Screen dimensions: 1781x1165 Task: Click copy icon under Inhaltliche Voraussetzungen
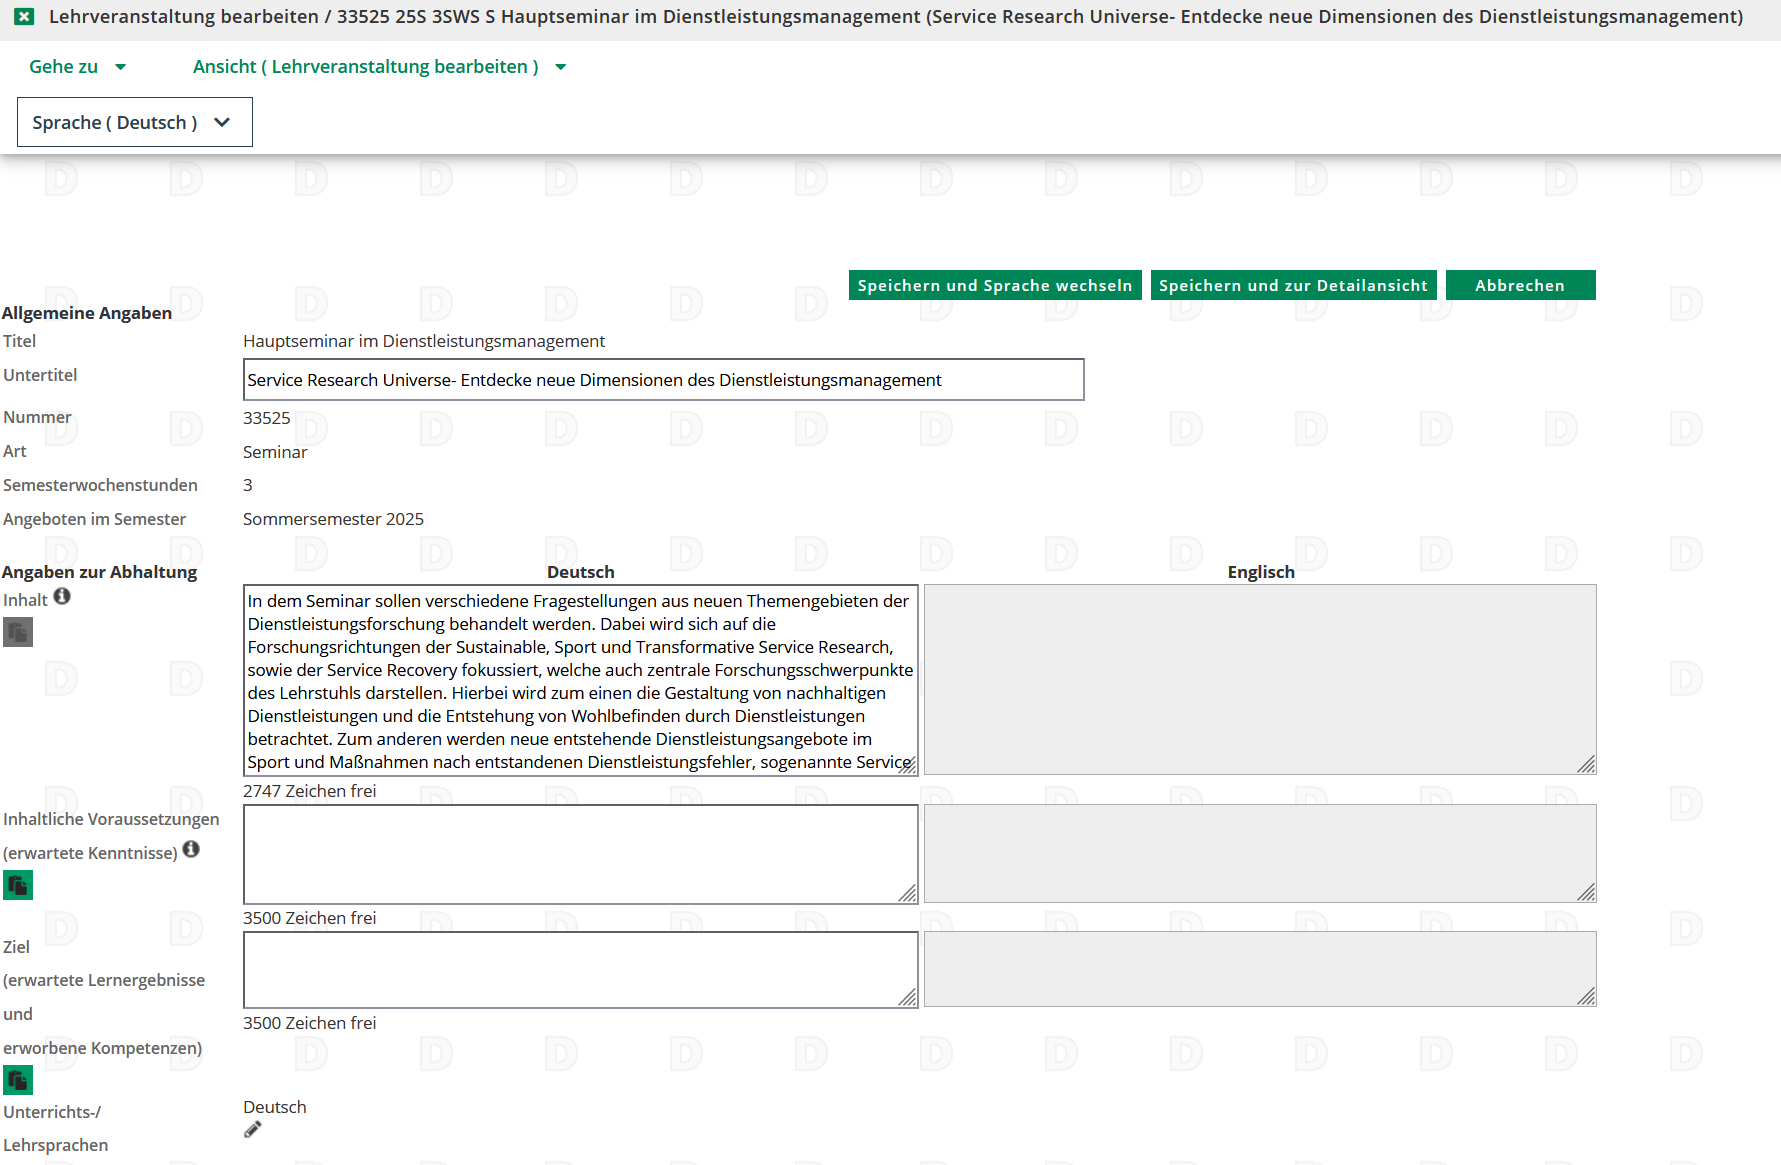click(18, 885)
